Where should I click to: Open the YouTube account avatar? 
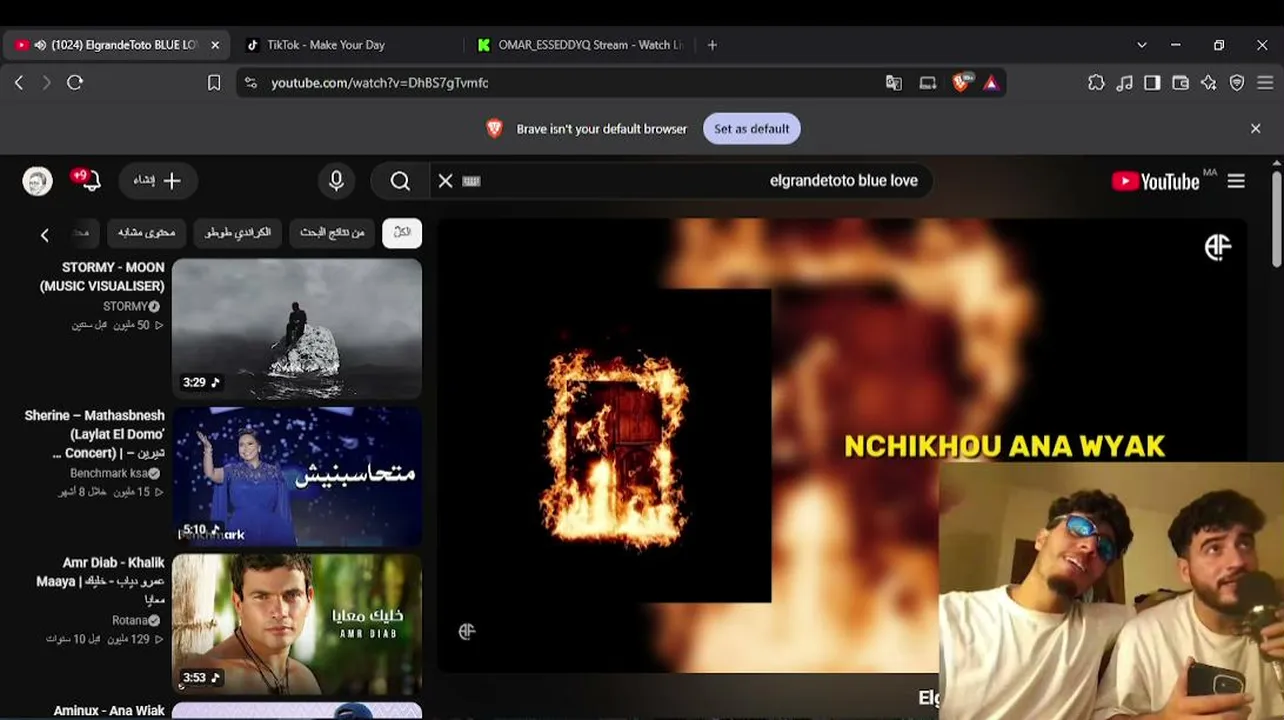(x=38, y=181)
